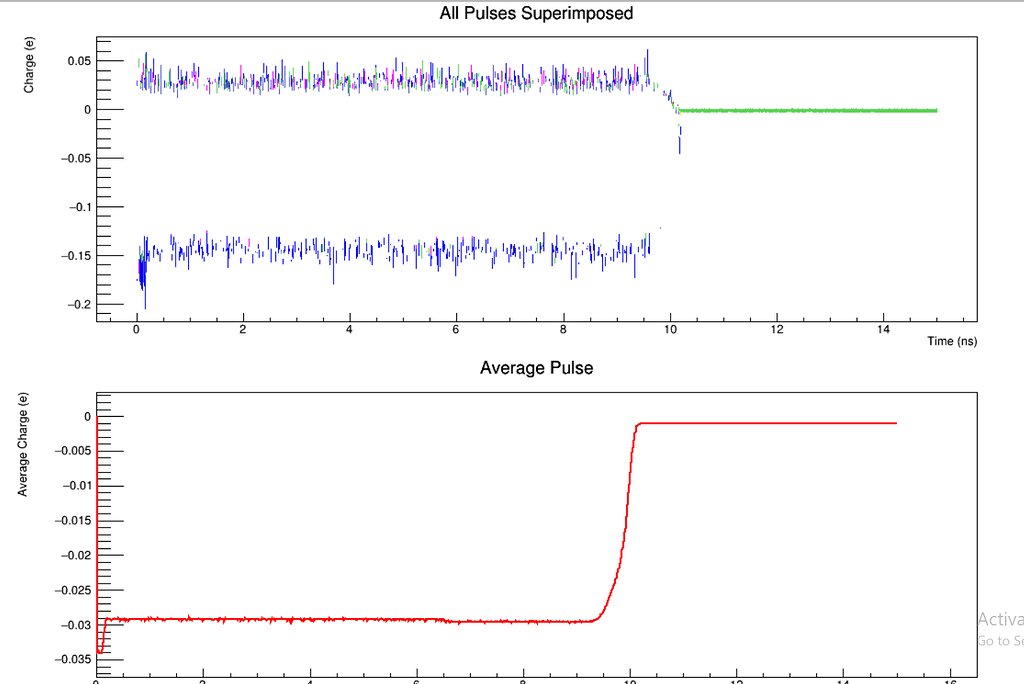
Task: Click the "0.05" tick label on top plot
Action: [78, 61]
